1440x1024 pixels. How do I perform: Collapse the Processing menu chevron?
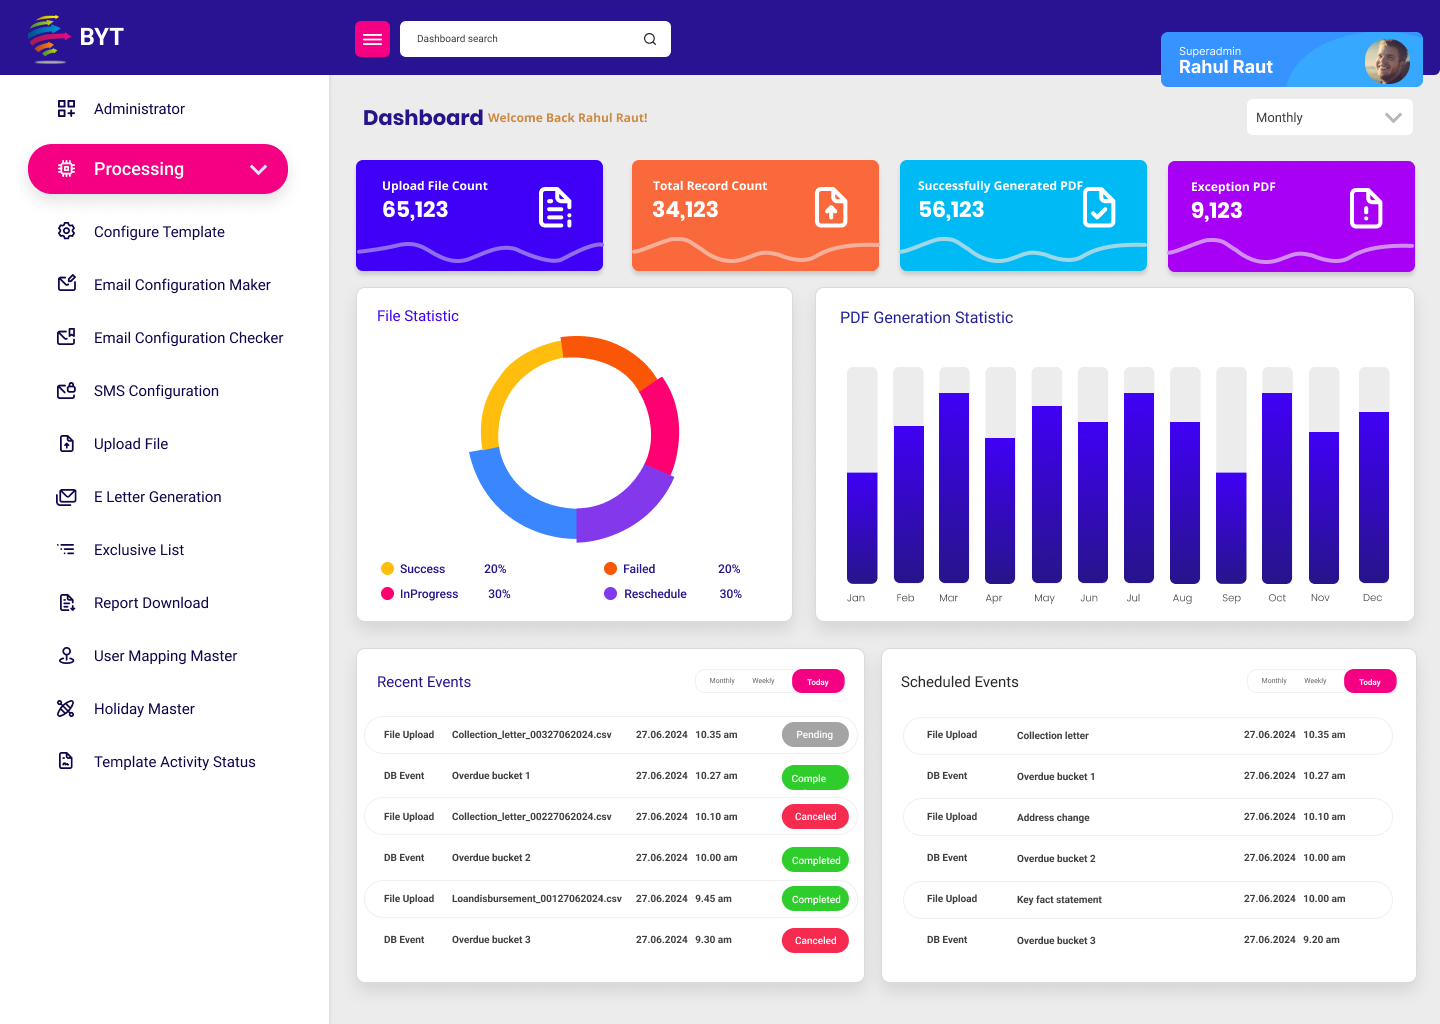[258, 169]
